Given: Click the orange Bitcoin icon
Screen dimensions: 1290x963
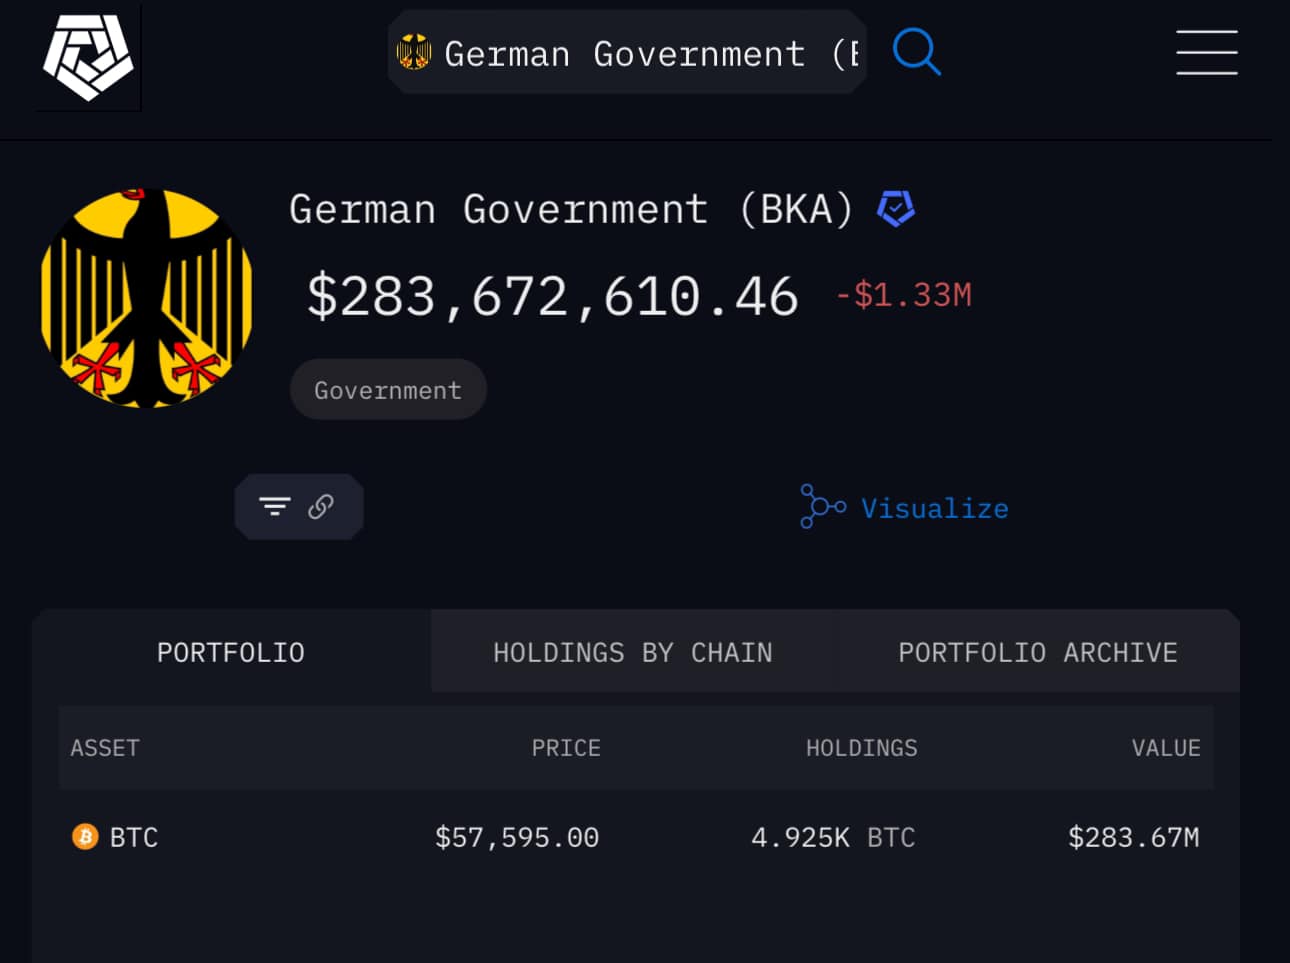Looking at the screenshot, I should pos(85,837).
